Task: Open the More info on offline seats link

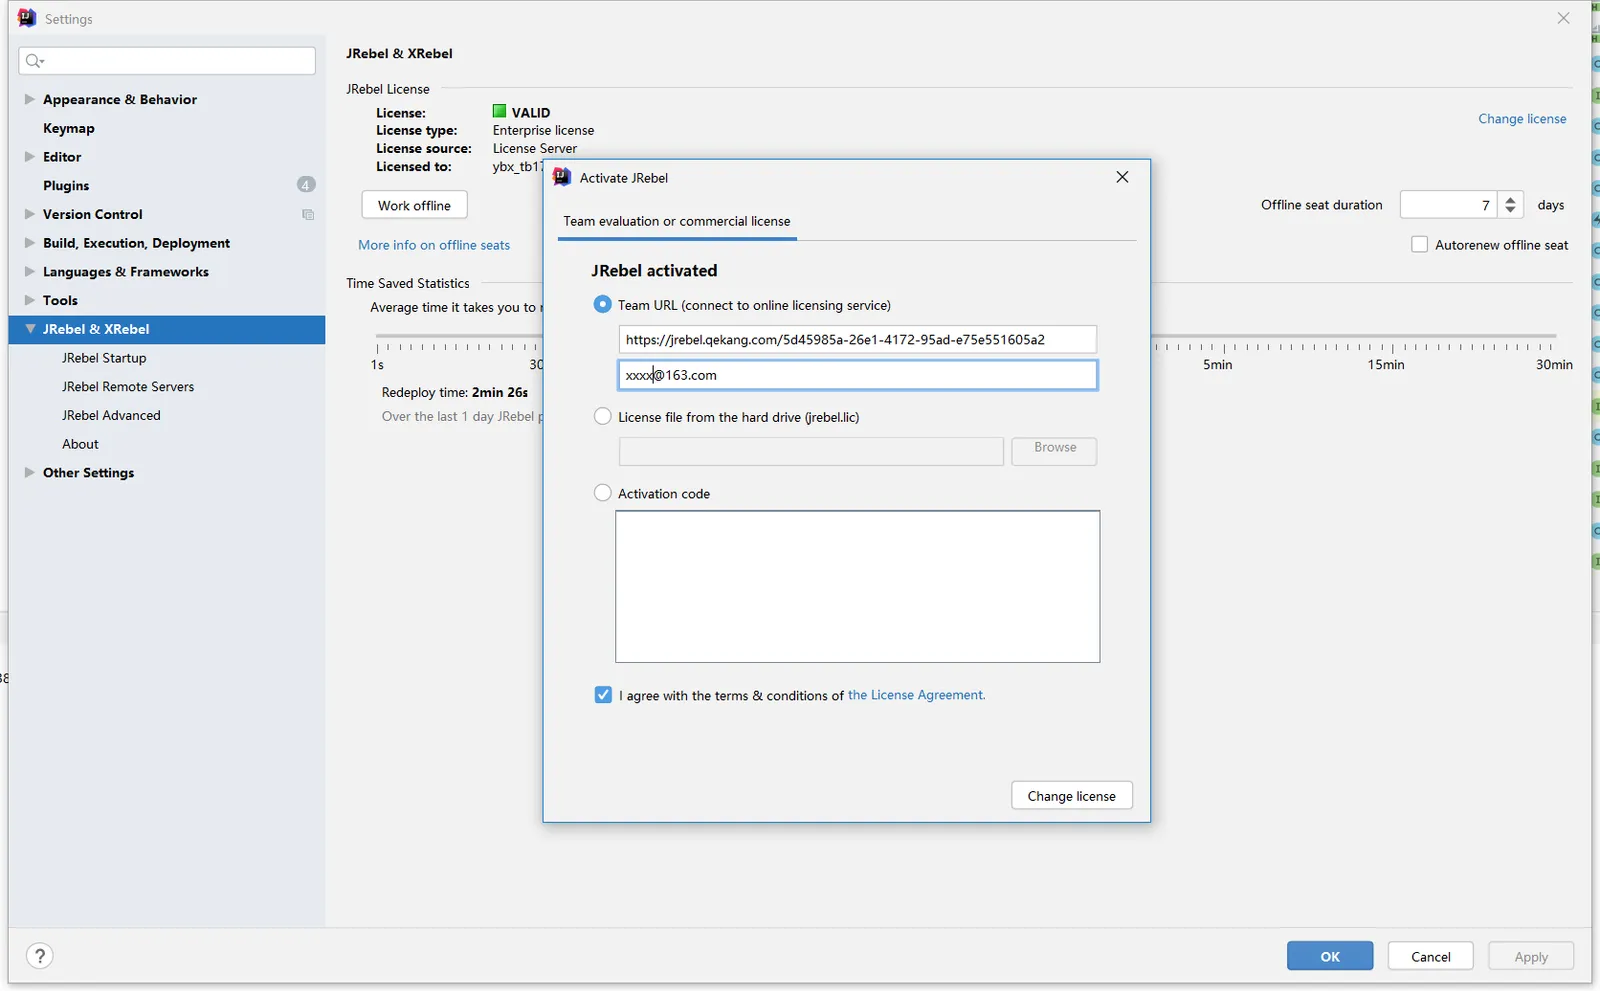Action: (x=434, y=245)
